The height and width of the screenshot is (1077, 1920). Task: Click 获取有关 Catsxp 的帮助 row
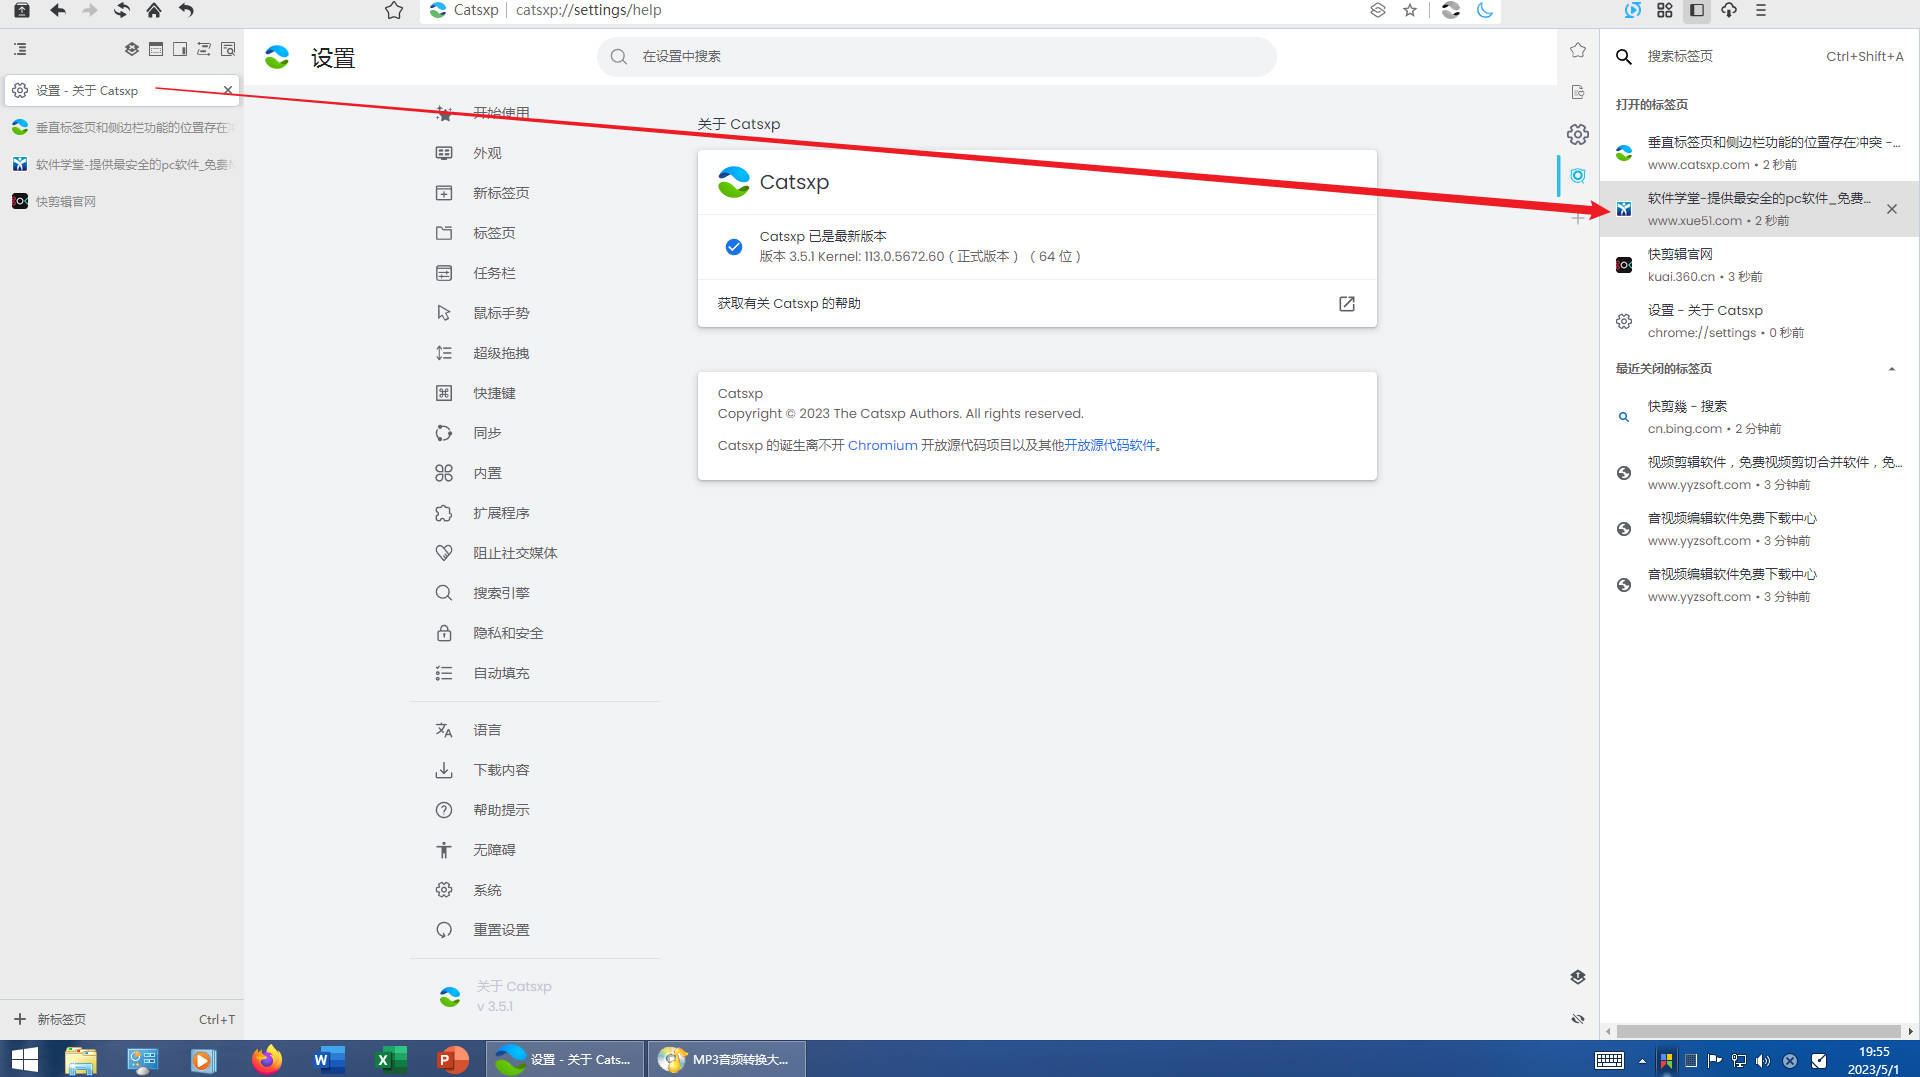(x=1037, y=304)
